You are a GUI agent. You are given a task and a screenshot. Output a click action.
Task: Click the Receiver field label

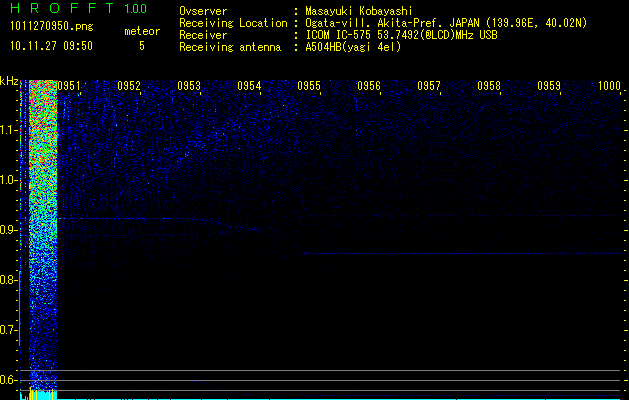tap(203, 35)
